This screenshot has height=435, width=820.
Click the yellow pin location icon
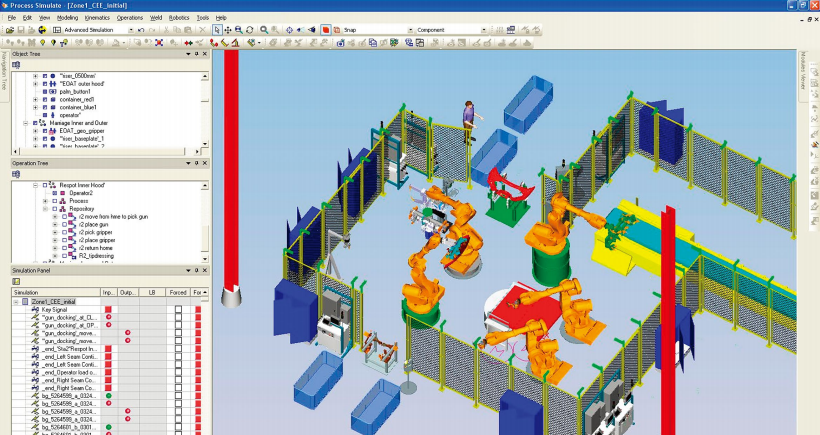[42, 43]
